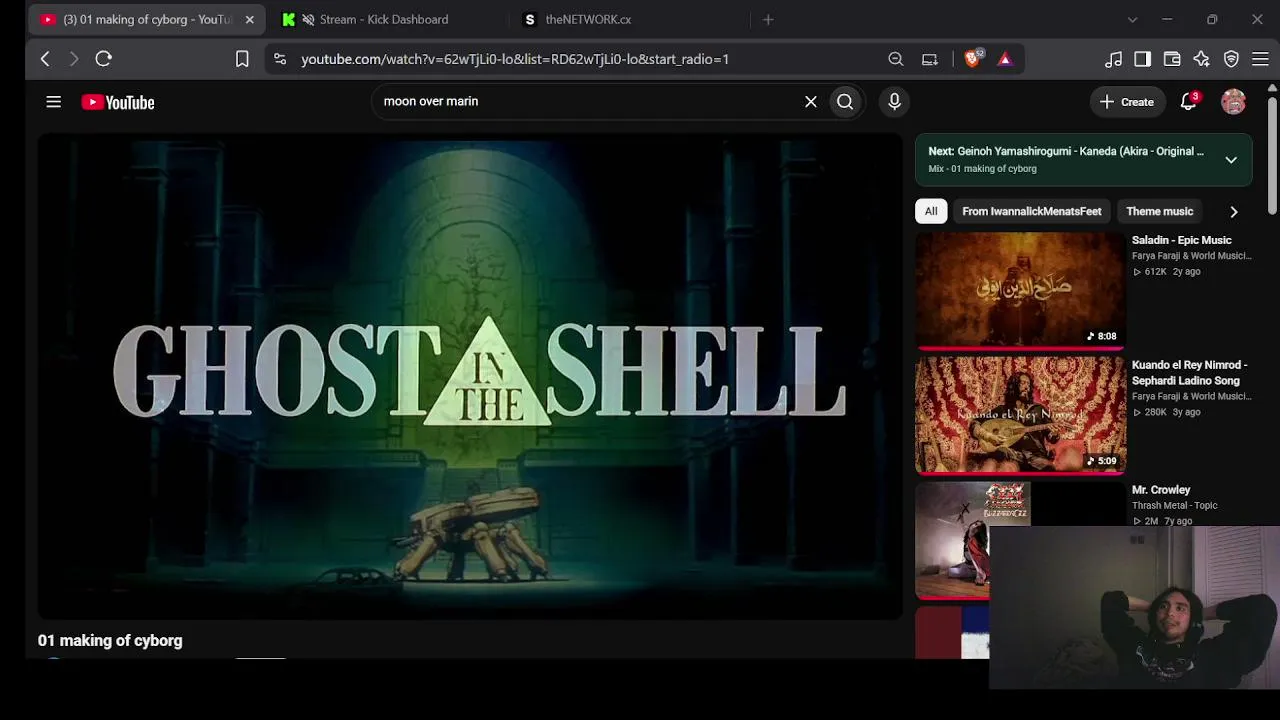The height and width of the screenshot is (720, 1280).
Task: Toggle the browser sidebar panel
Action: [1142, 59]
